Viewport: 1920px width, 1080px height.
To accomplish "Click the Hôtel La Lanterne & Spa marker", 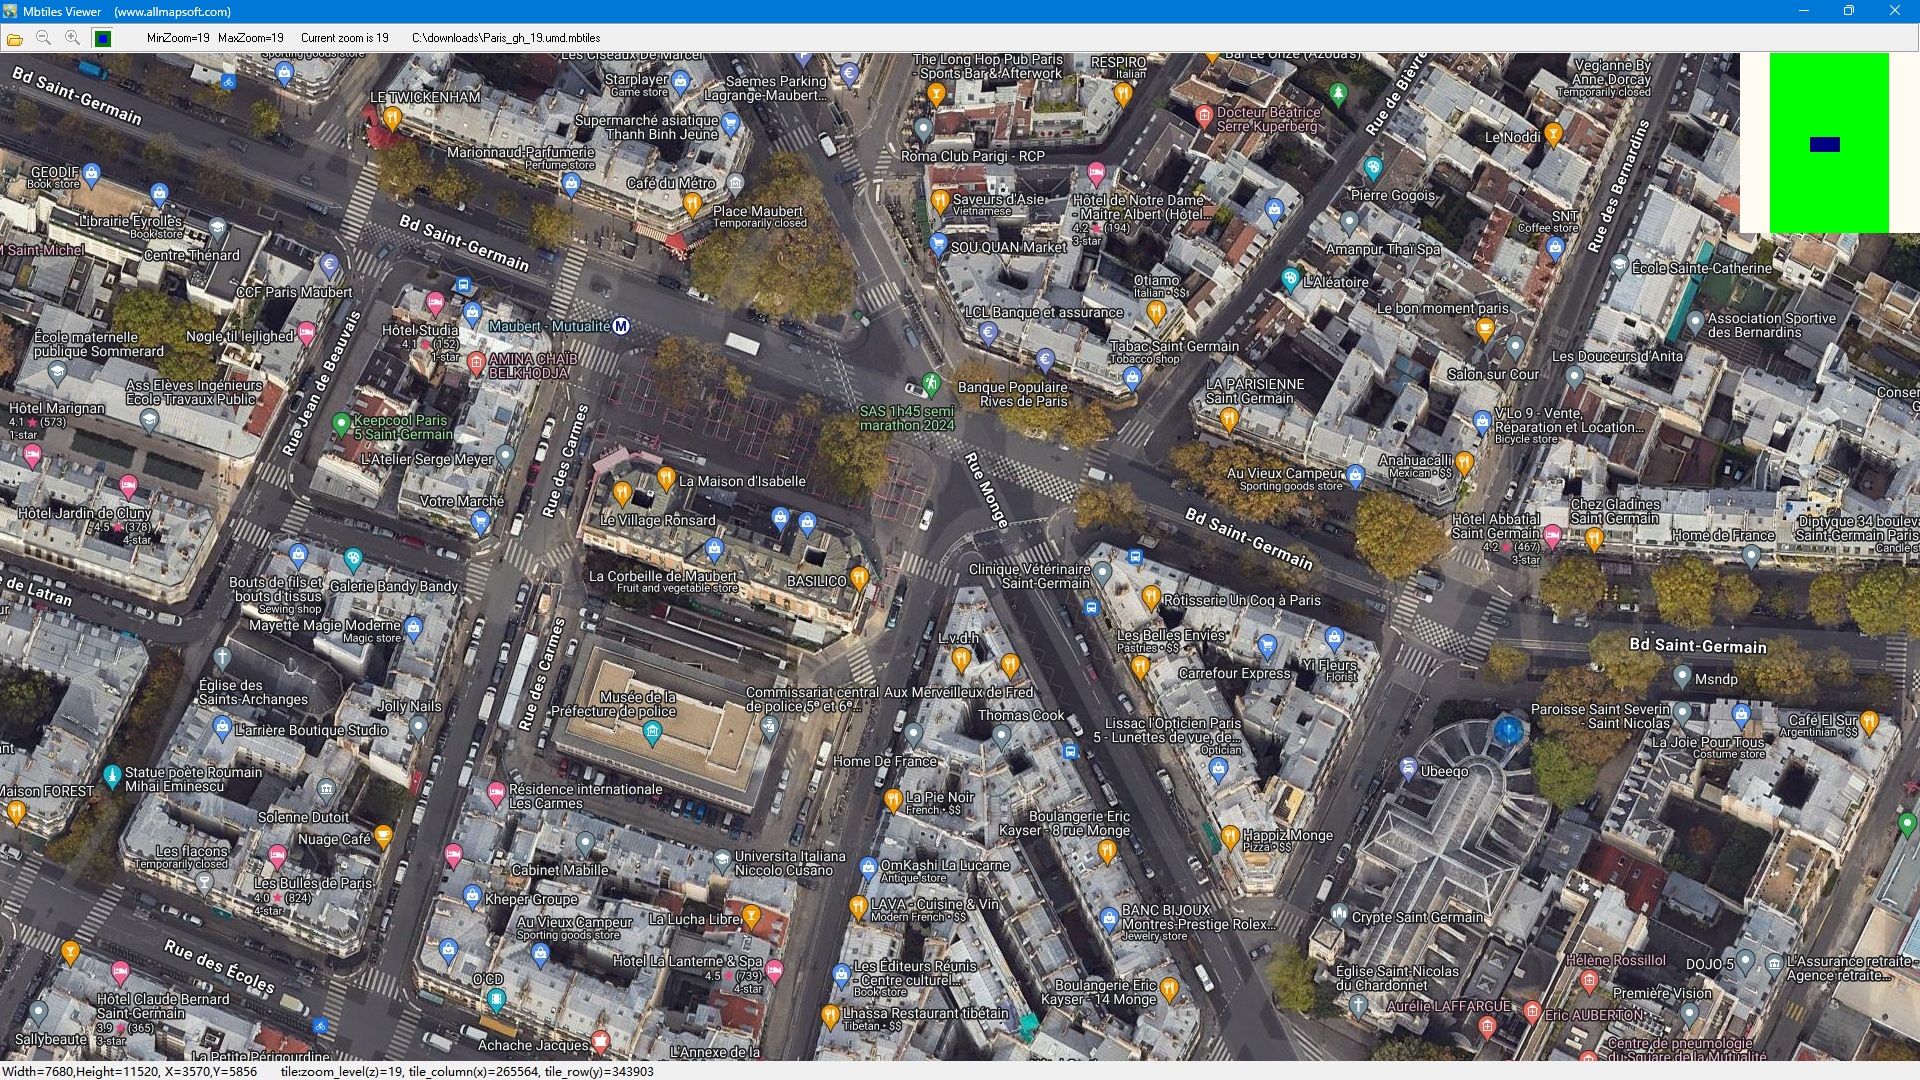I will tap(774, 970).
